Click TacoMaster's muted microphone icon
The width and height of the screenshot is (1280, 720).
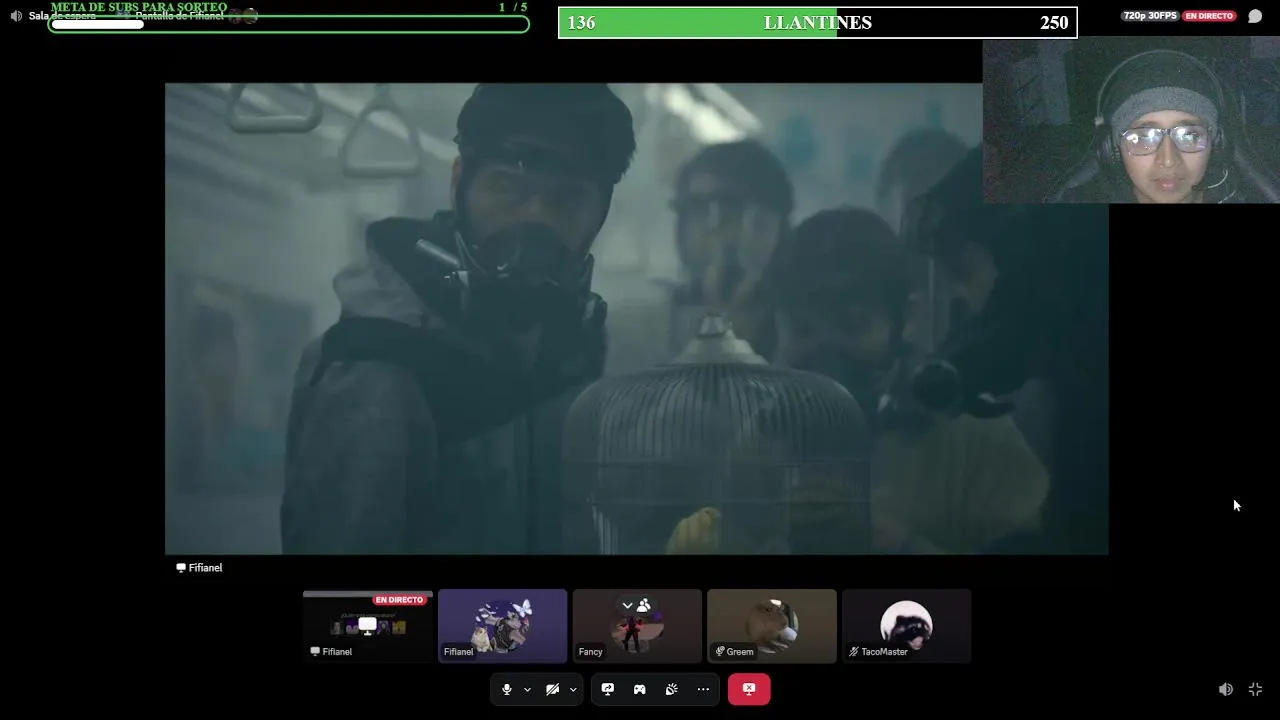click(x=854, y=652)
